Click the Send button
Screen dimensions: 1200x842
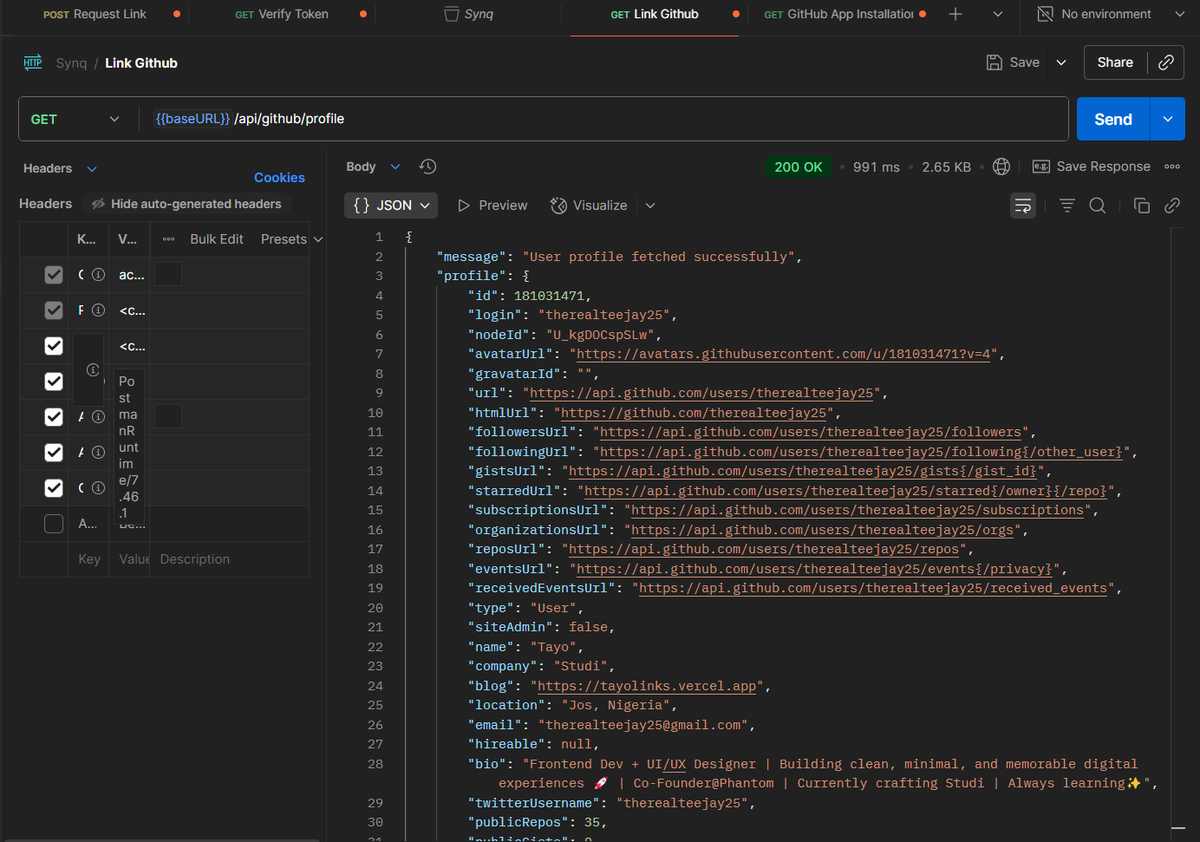coord(1112,118)
